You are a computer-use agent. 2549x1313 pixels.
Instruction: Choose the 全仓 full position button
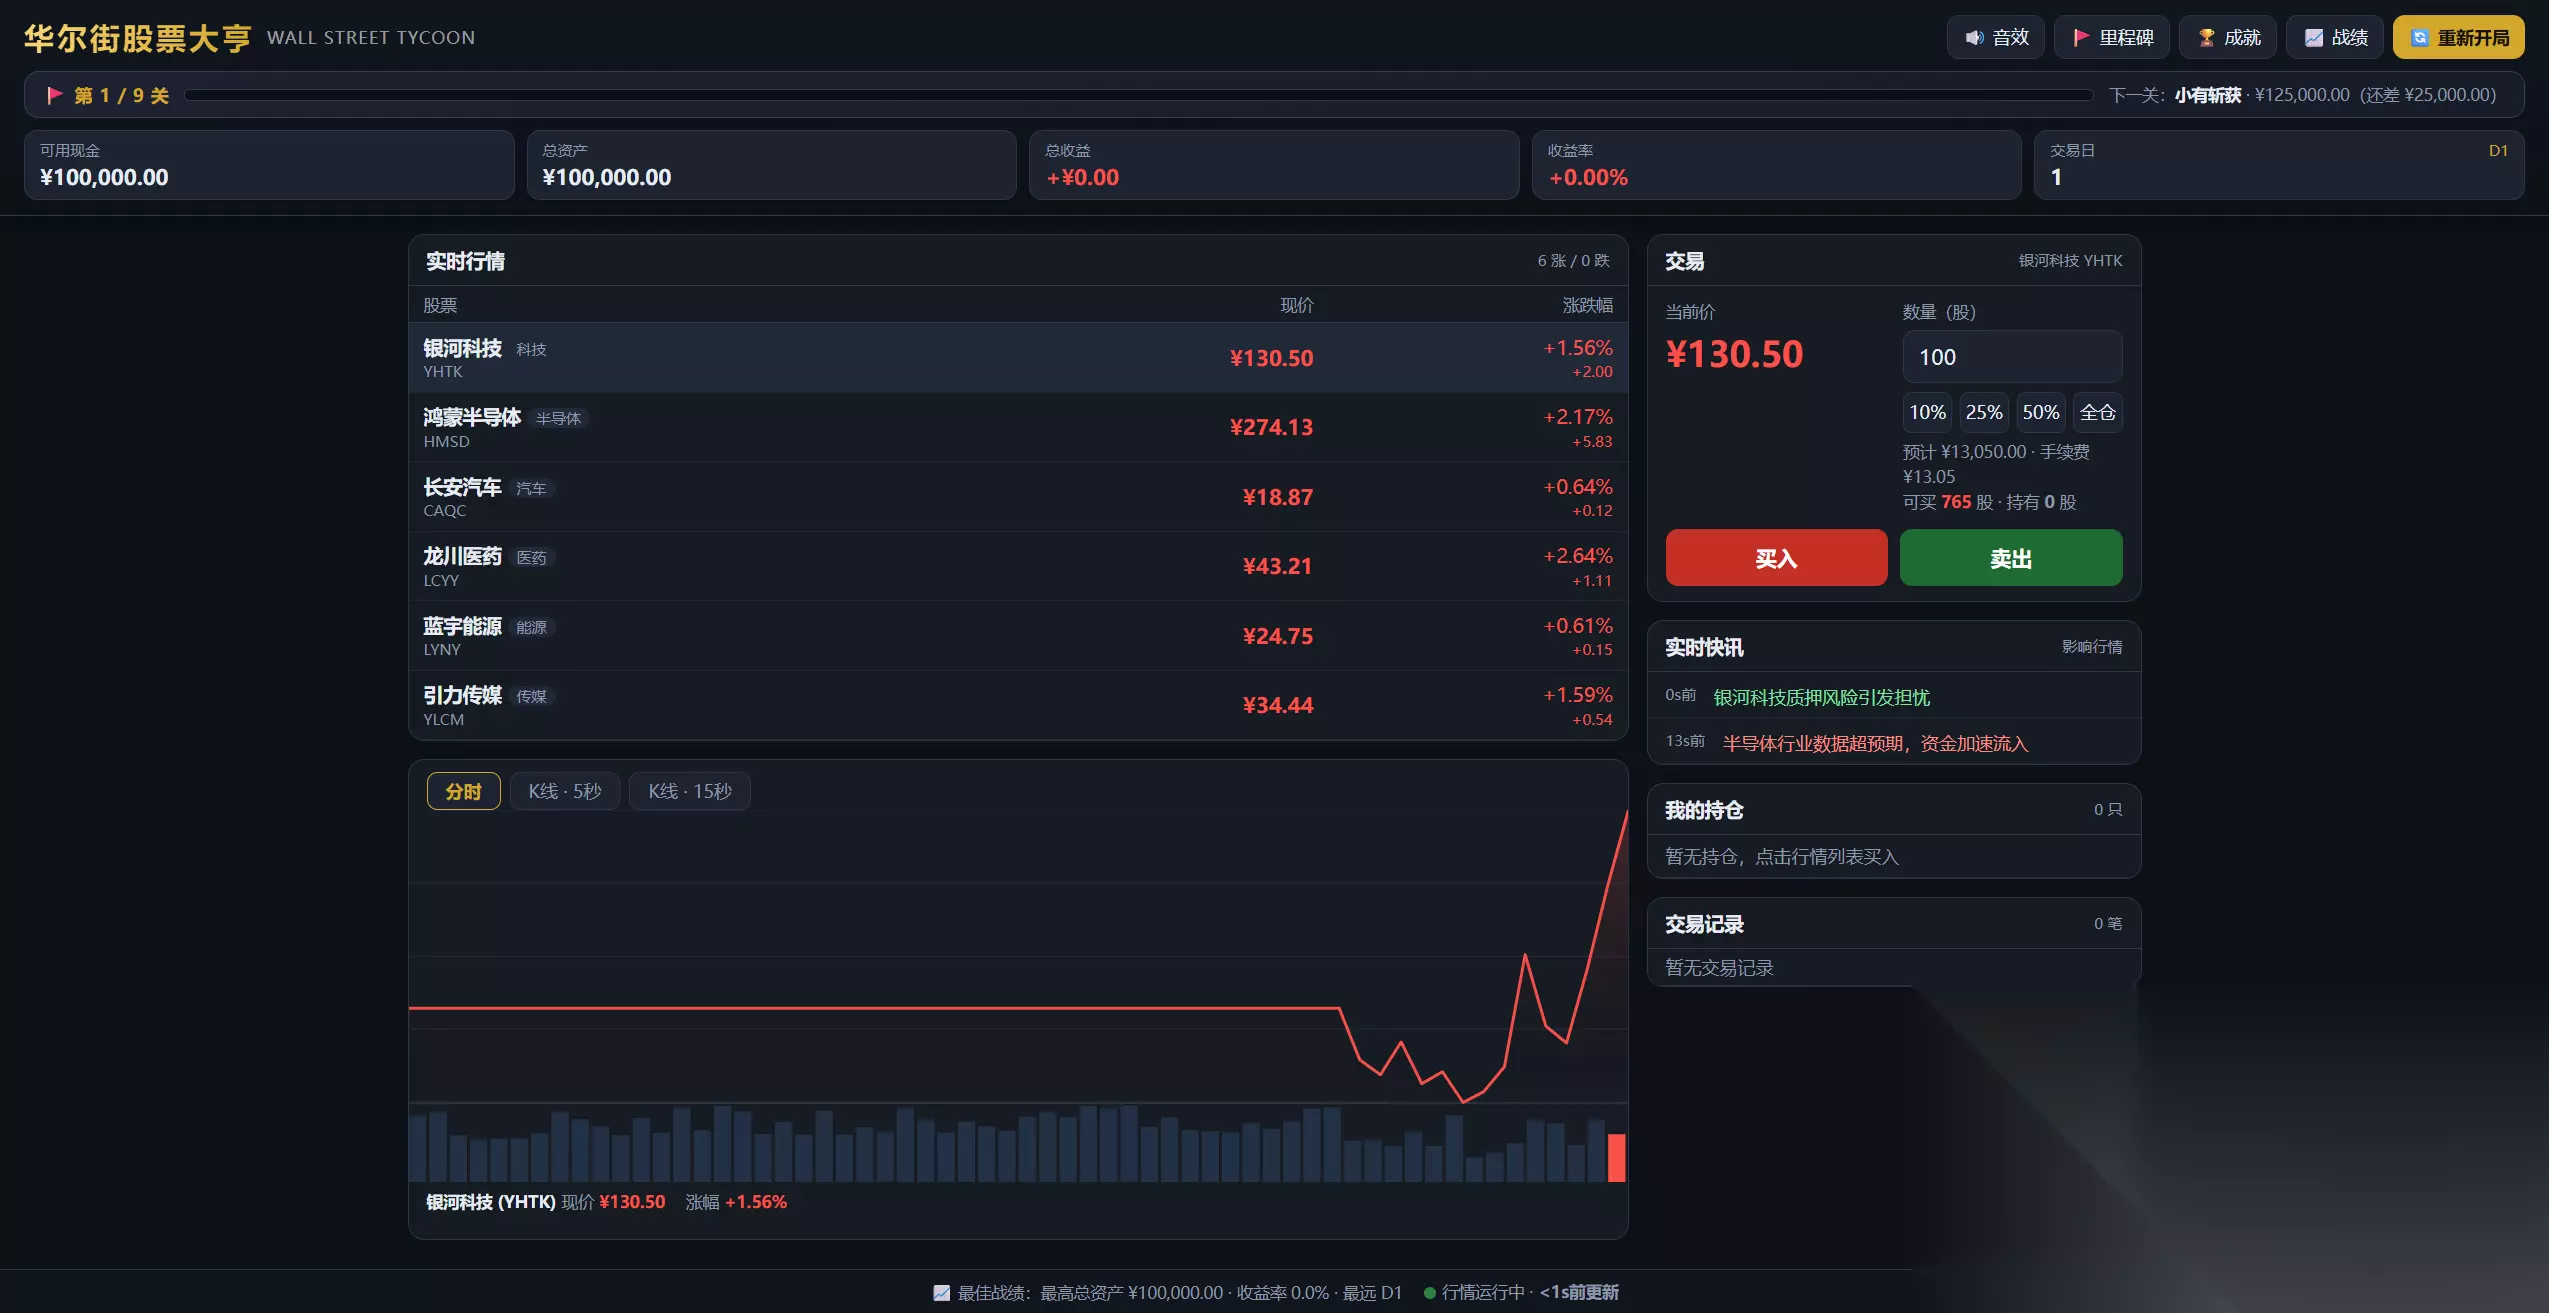point(2097,412)
